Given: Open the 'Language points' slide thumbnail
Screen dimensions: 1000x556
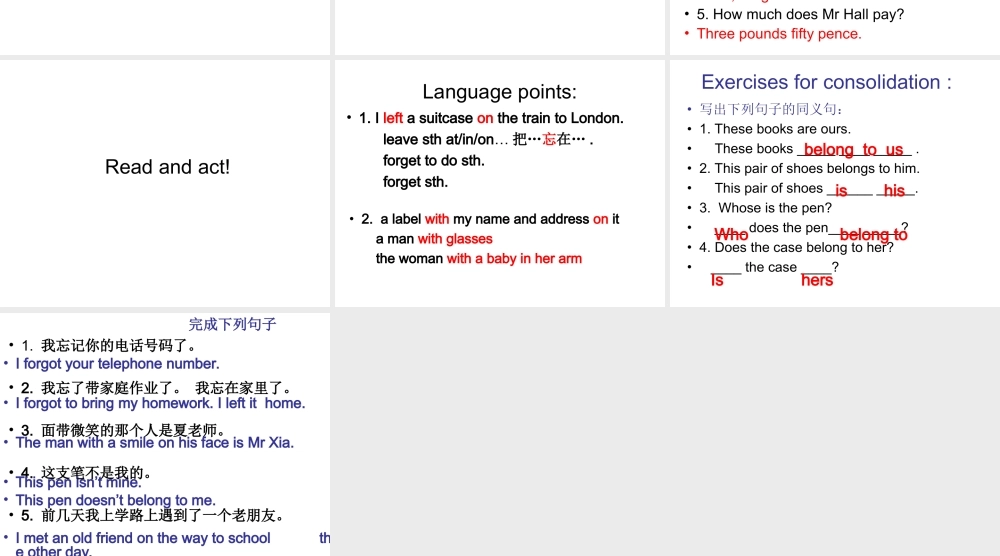Looking at the screenshot, I should pyautogui.click(x=499, y=183).
